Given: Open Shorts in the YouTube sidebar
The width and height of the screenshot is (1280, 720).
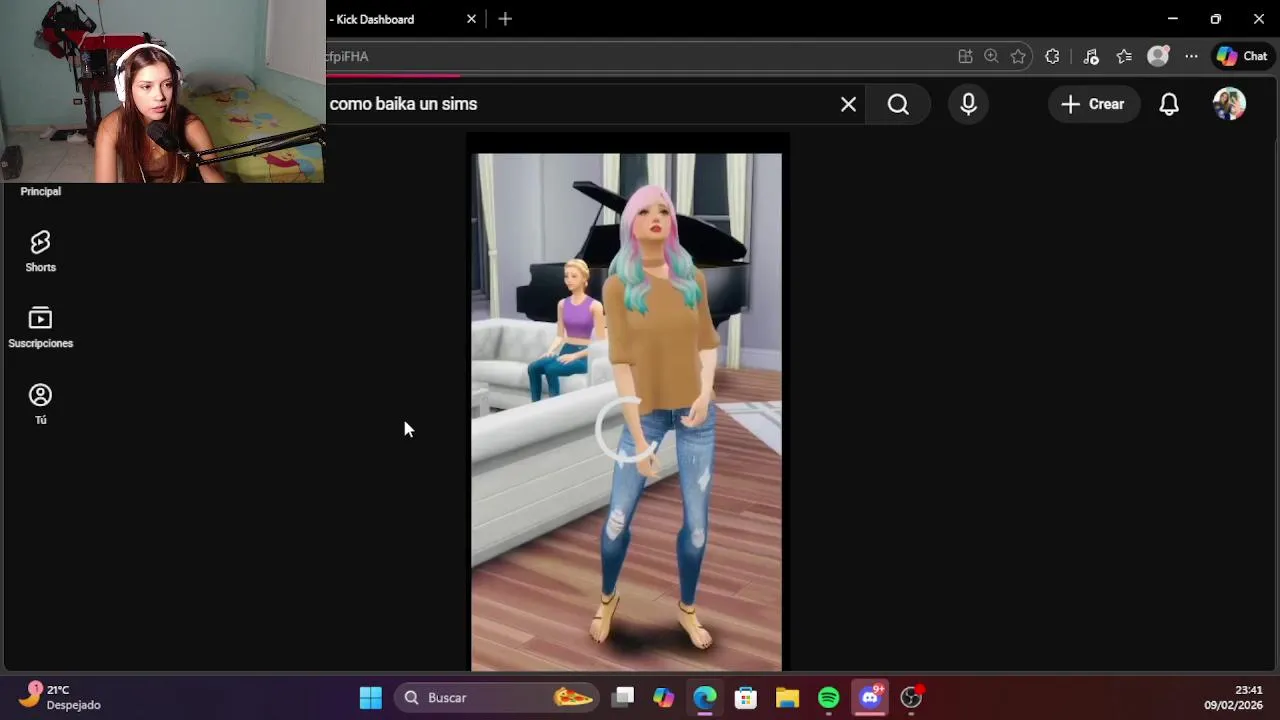Looking at the screenshot, I should click(40, 251).
